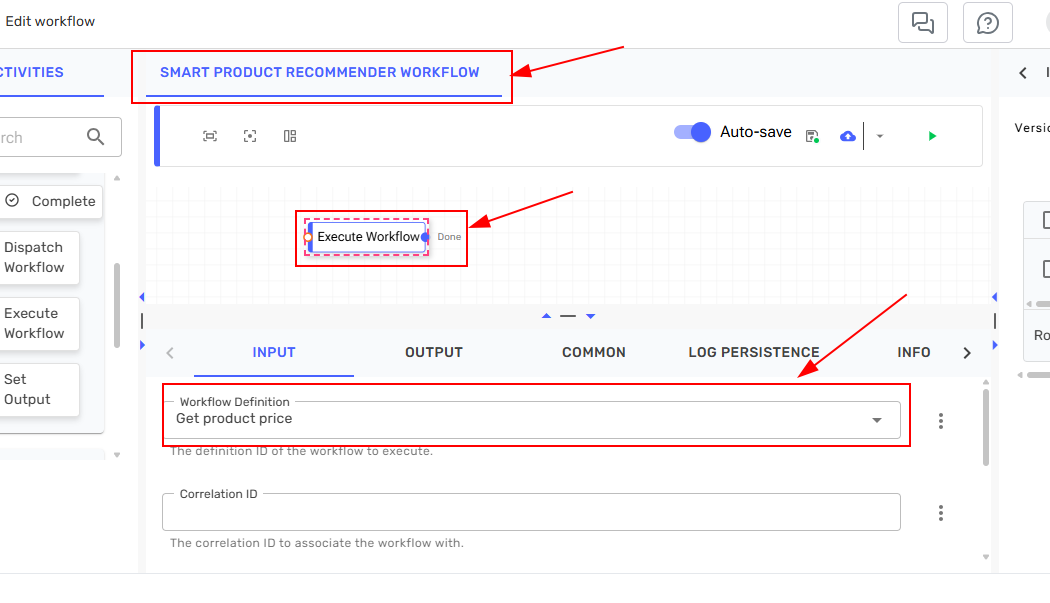The image size is (1050, 603).
Task: Click the cloud upload icon in toolbar
Action: click(x=847, y=135)
